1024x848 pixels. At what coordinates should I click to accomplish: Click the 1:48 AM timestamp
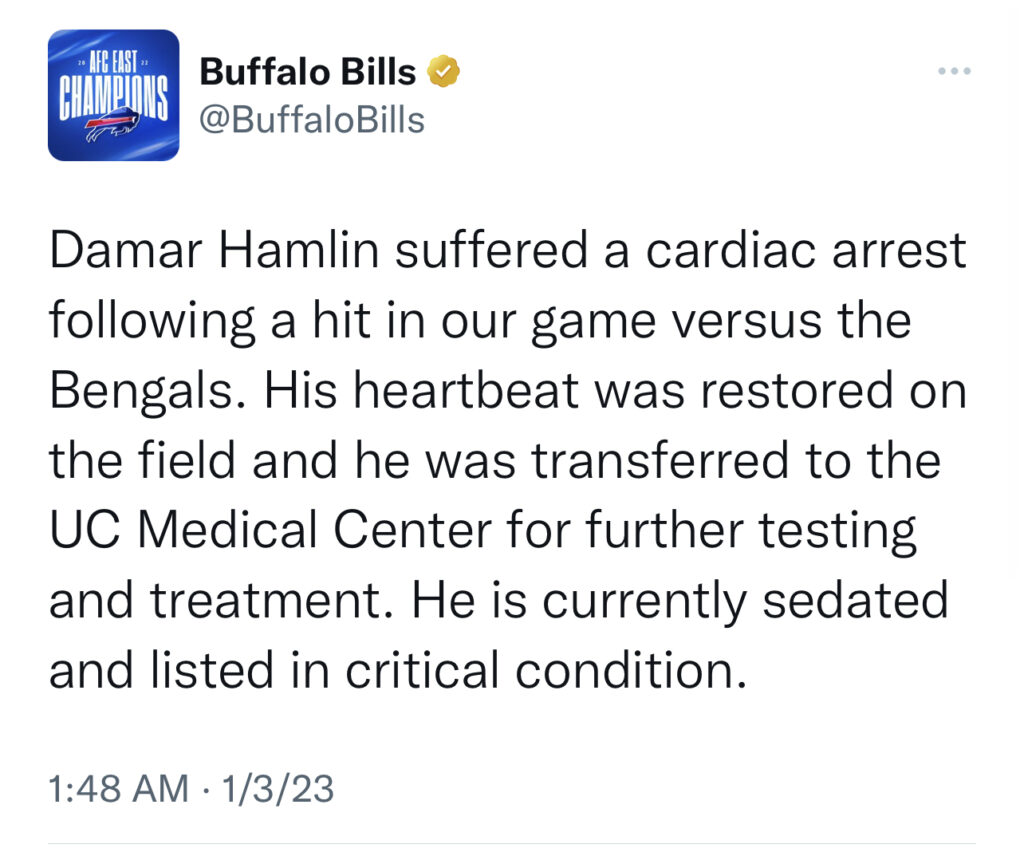point(119,788)
